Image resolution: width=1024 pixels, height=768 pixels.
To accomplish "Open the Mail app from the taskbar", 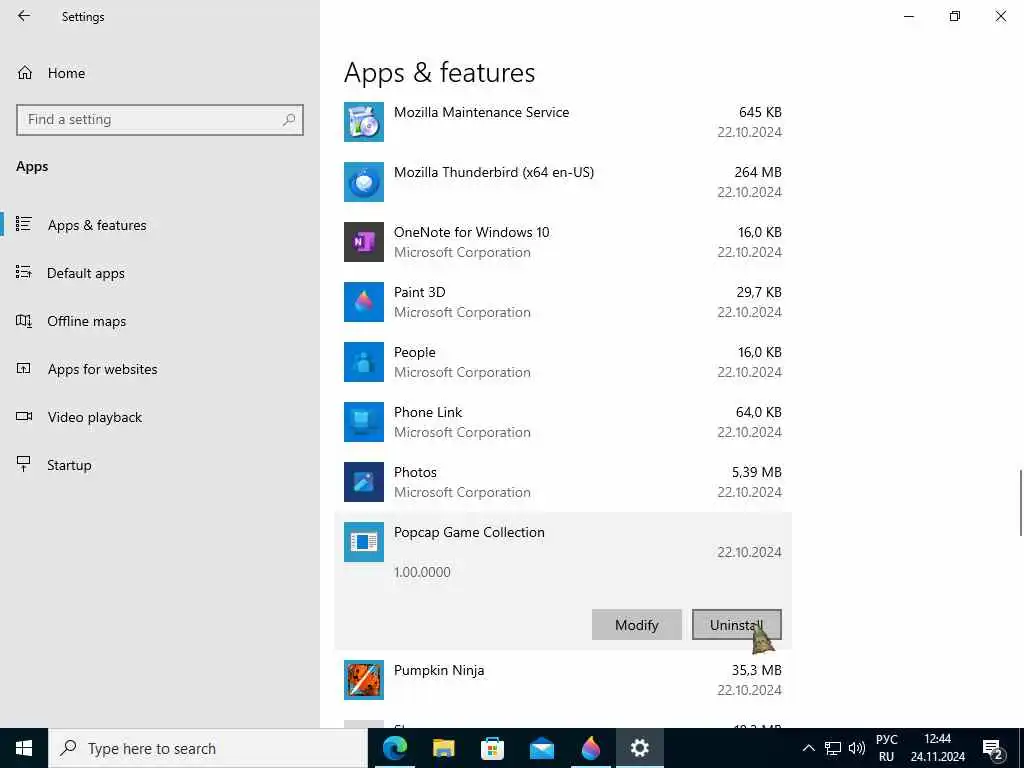I will [x=541, y=748].
